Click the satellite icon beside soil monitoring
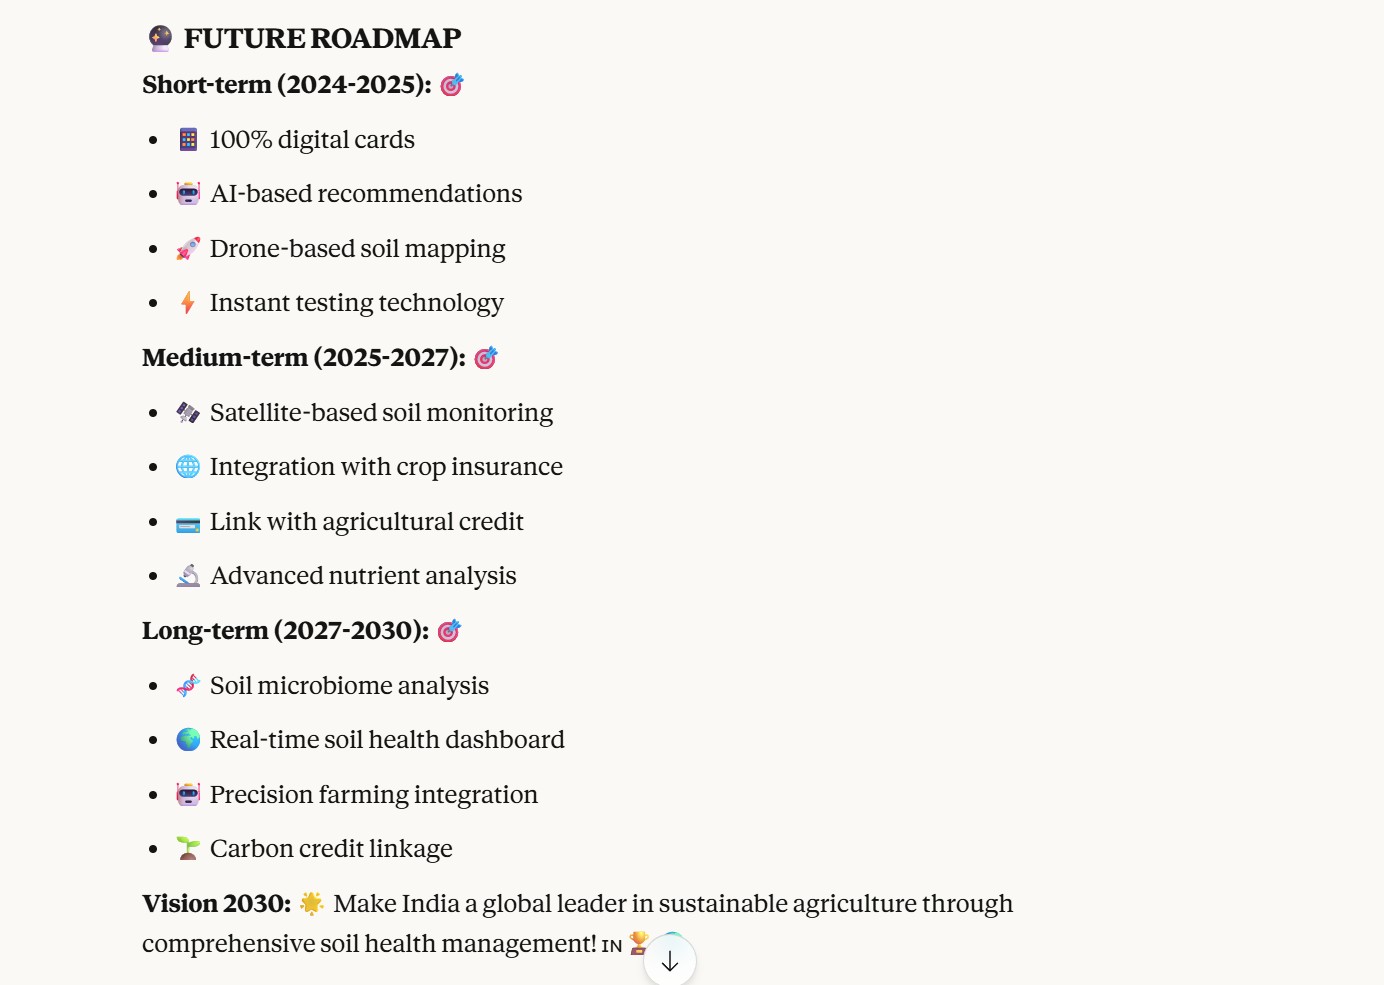The width and height of the screenshot is (1384, 985). click(188, 412)
